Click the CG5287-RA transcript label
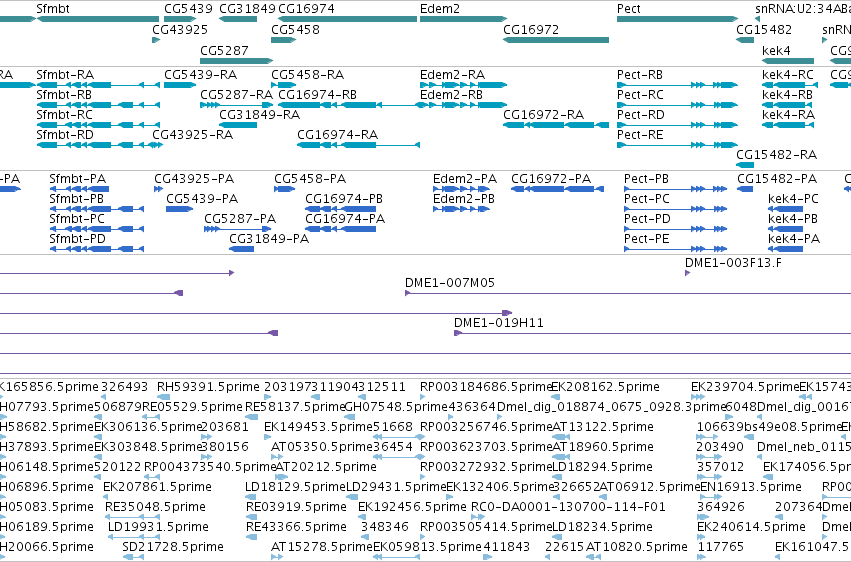The height and width of the screenshot is (562, 851). 237,94
